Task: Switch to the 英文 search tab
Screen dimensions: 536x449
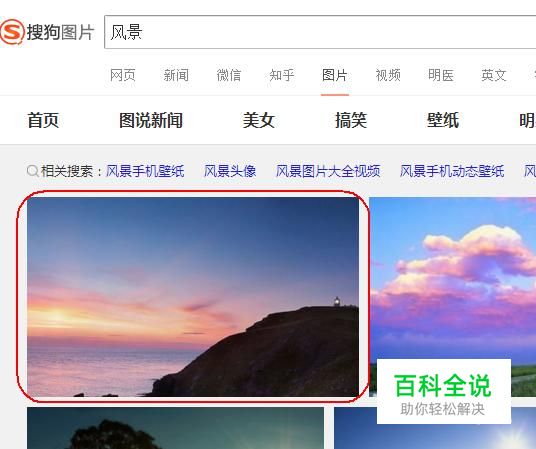Action: 494,75
